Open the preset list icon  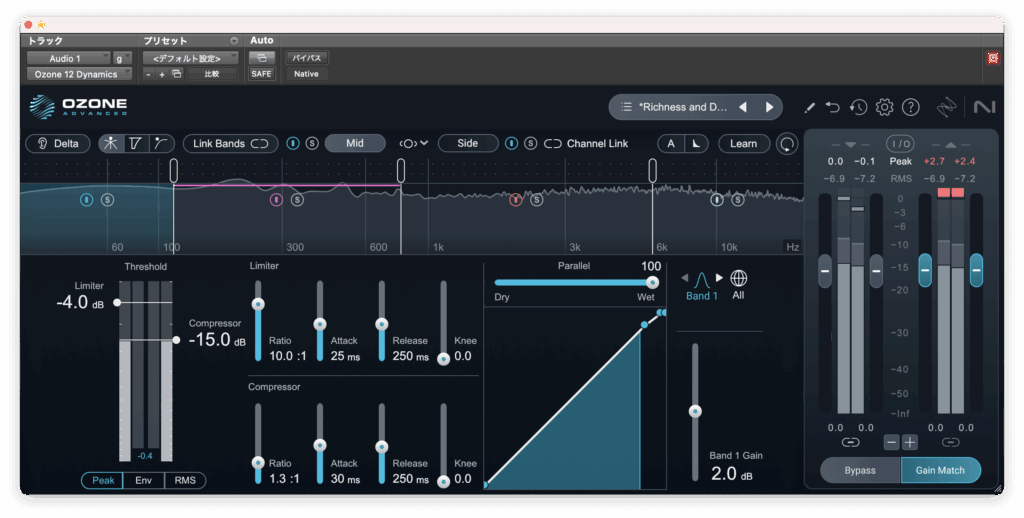[x=626, y=107]
